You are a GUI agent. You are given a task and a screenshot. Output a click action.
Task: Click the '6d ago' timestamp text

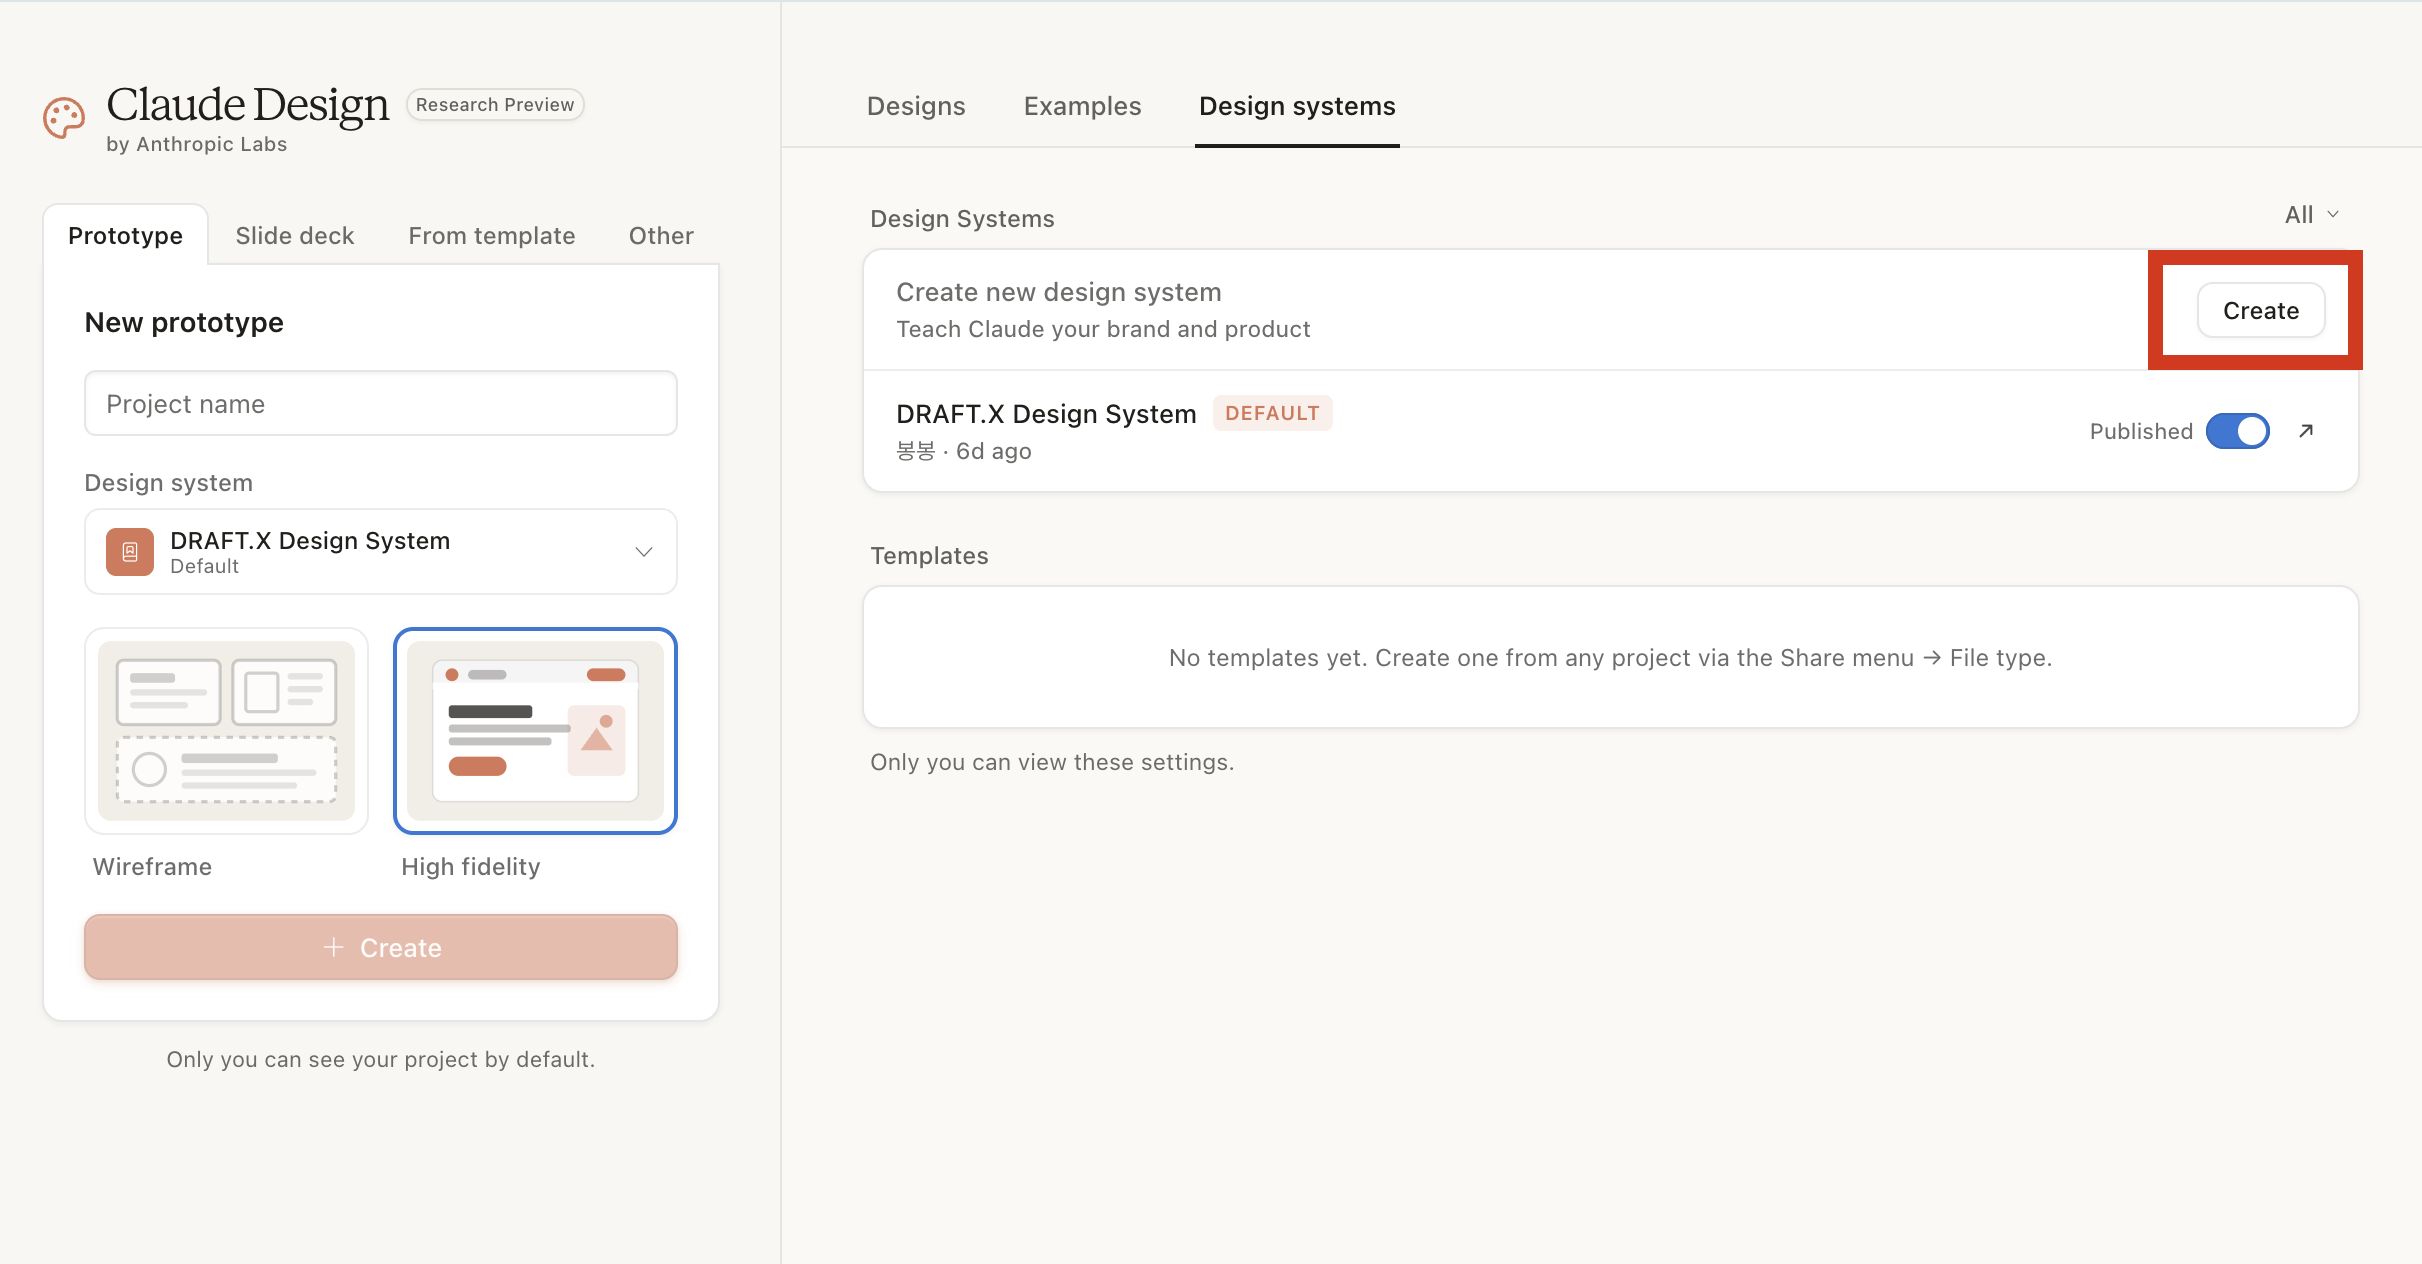point(994,451)
